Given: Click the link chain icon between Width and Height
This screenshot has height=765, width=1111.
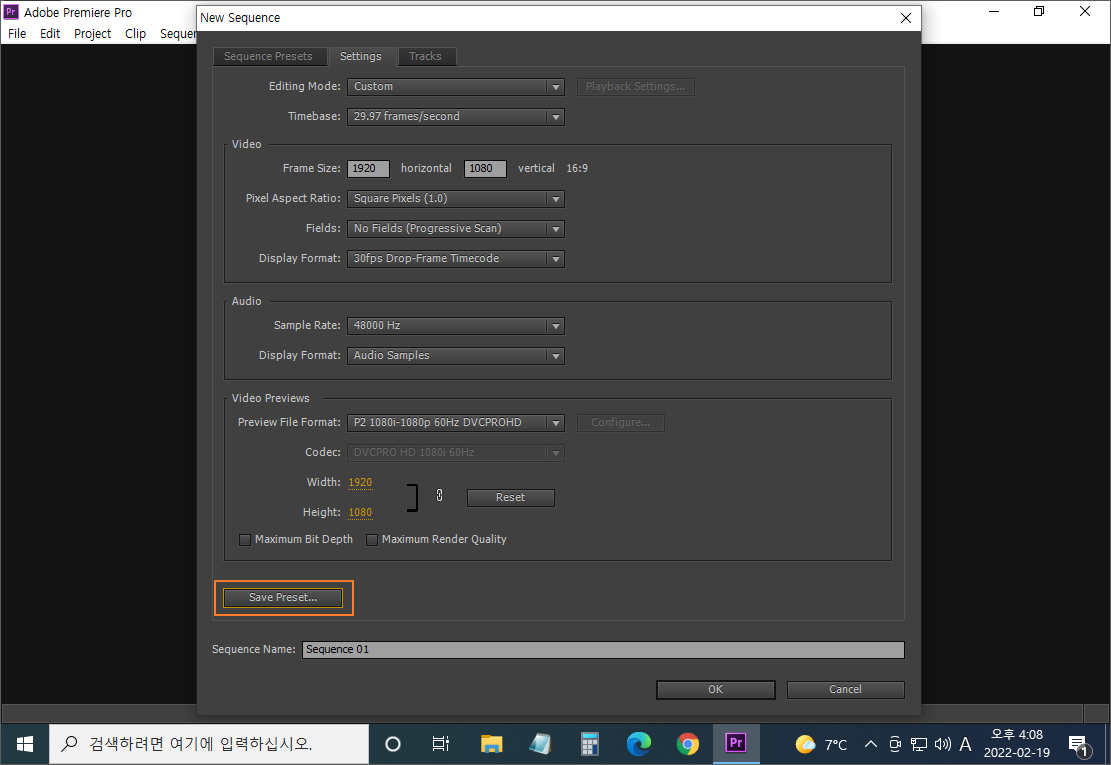Looking at the screenshot, I should (x=439, y=496).
